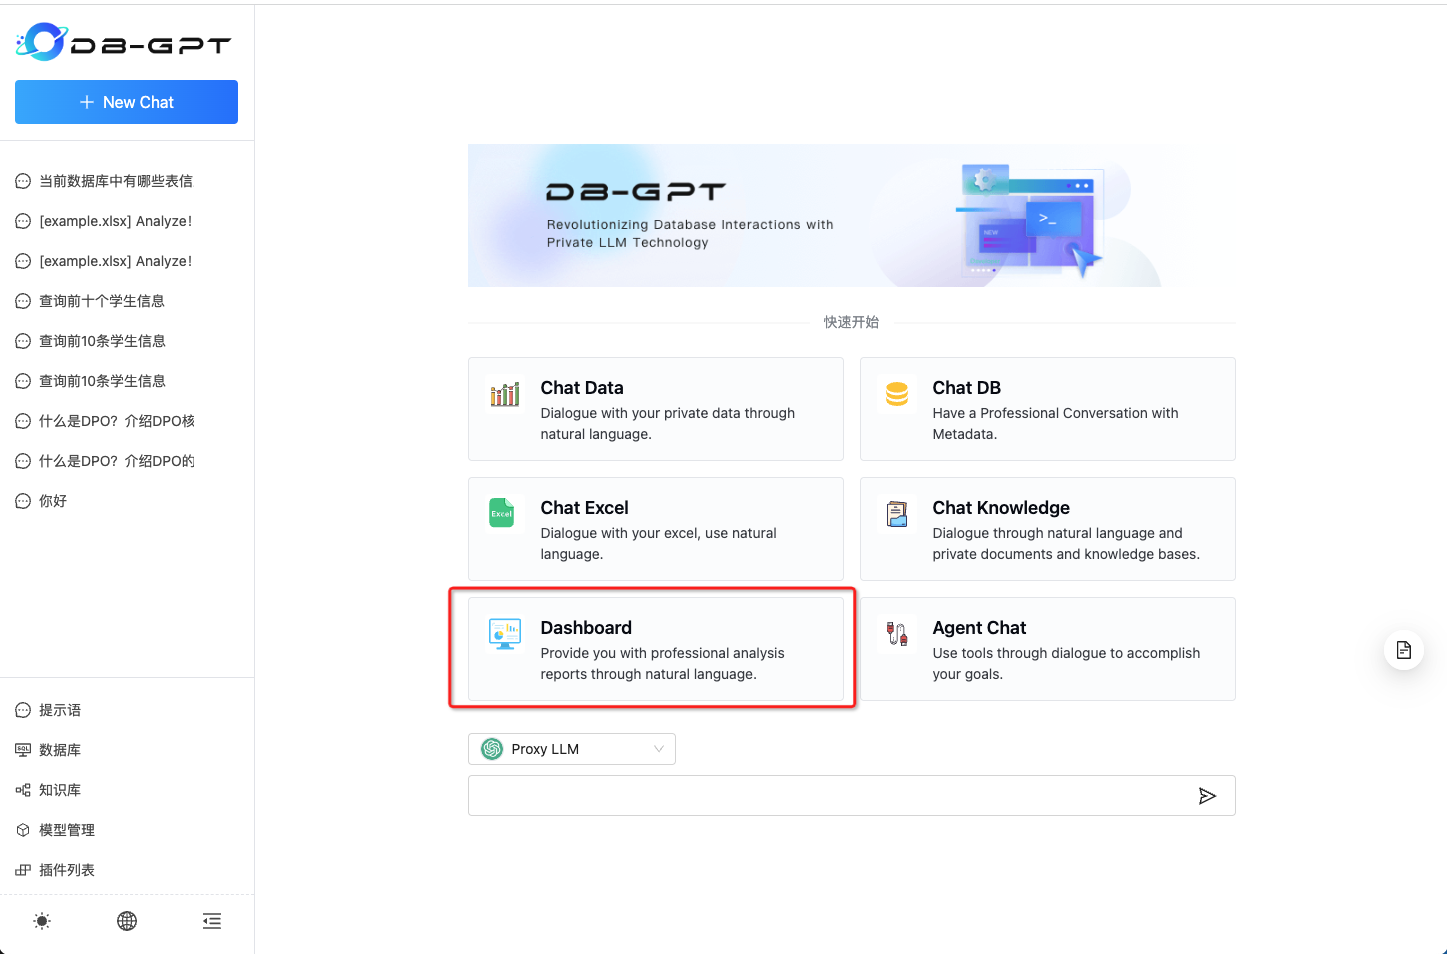Click the Chat Knowledge document icon
Image resolution: width=1447 pixels, height=954 pixels.
897,514
